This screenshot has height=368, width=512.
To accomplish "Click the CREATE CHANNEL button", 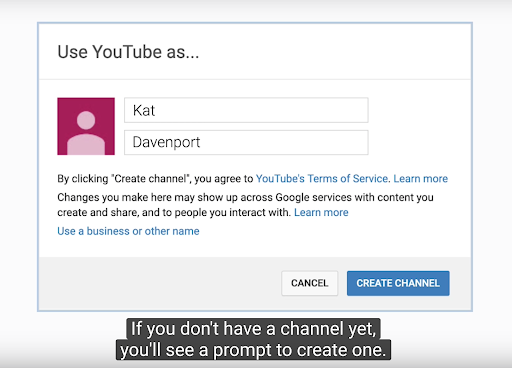I will (x=398, y=283).
